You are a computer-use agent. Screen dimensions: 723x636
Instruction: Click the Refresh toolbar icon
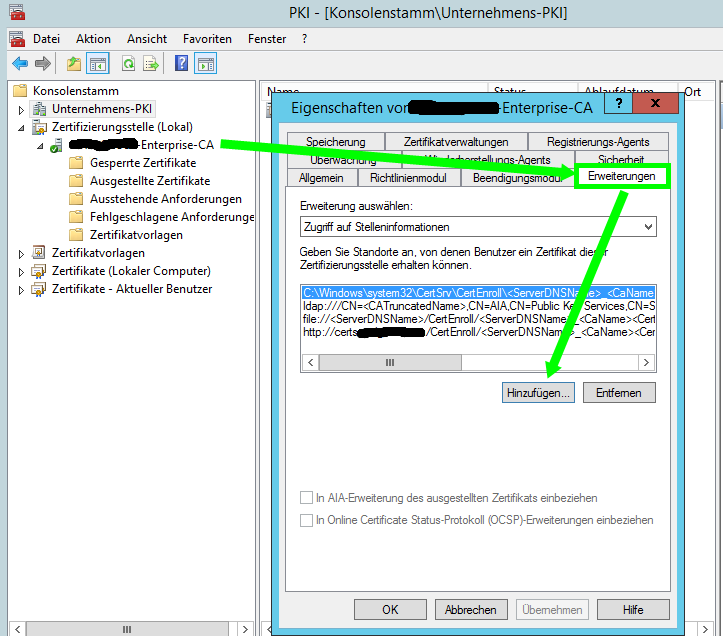[x=128, y=63]
